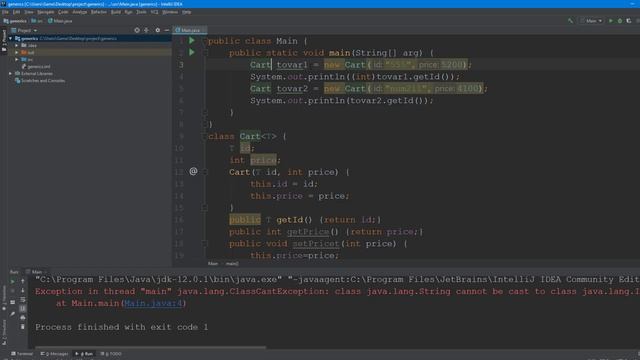Debug Main using the toolbar bug icon
The height and width of the screenshot is (360, 640).
(620, 21)
